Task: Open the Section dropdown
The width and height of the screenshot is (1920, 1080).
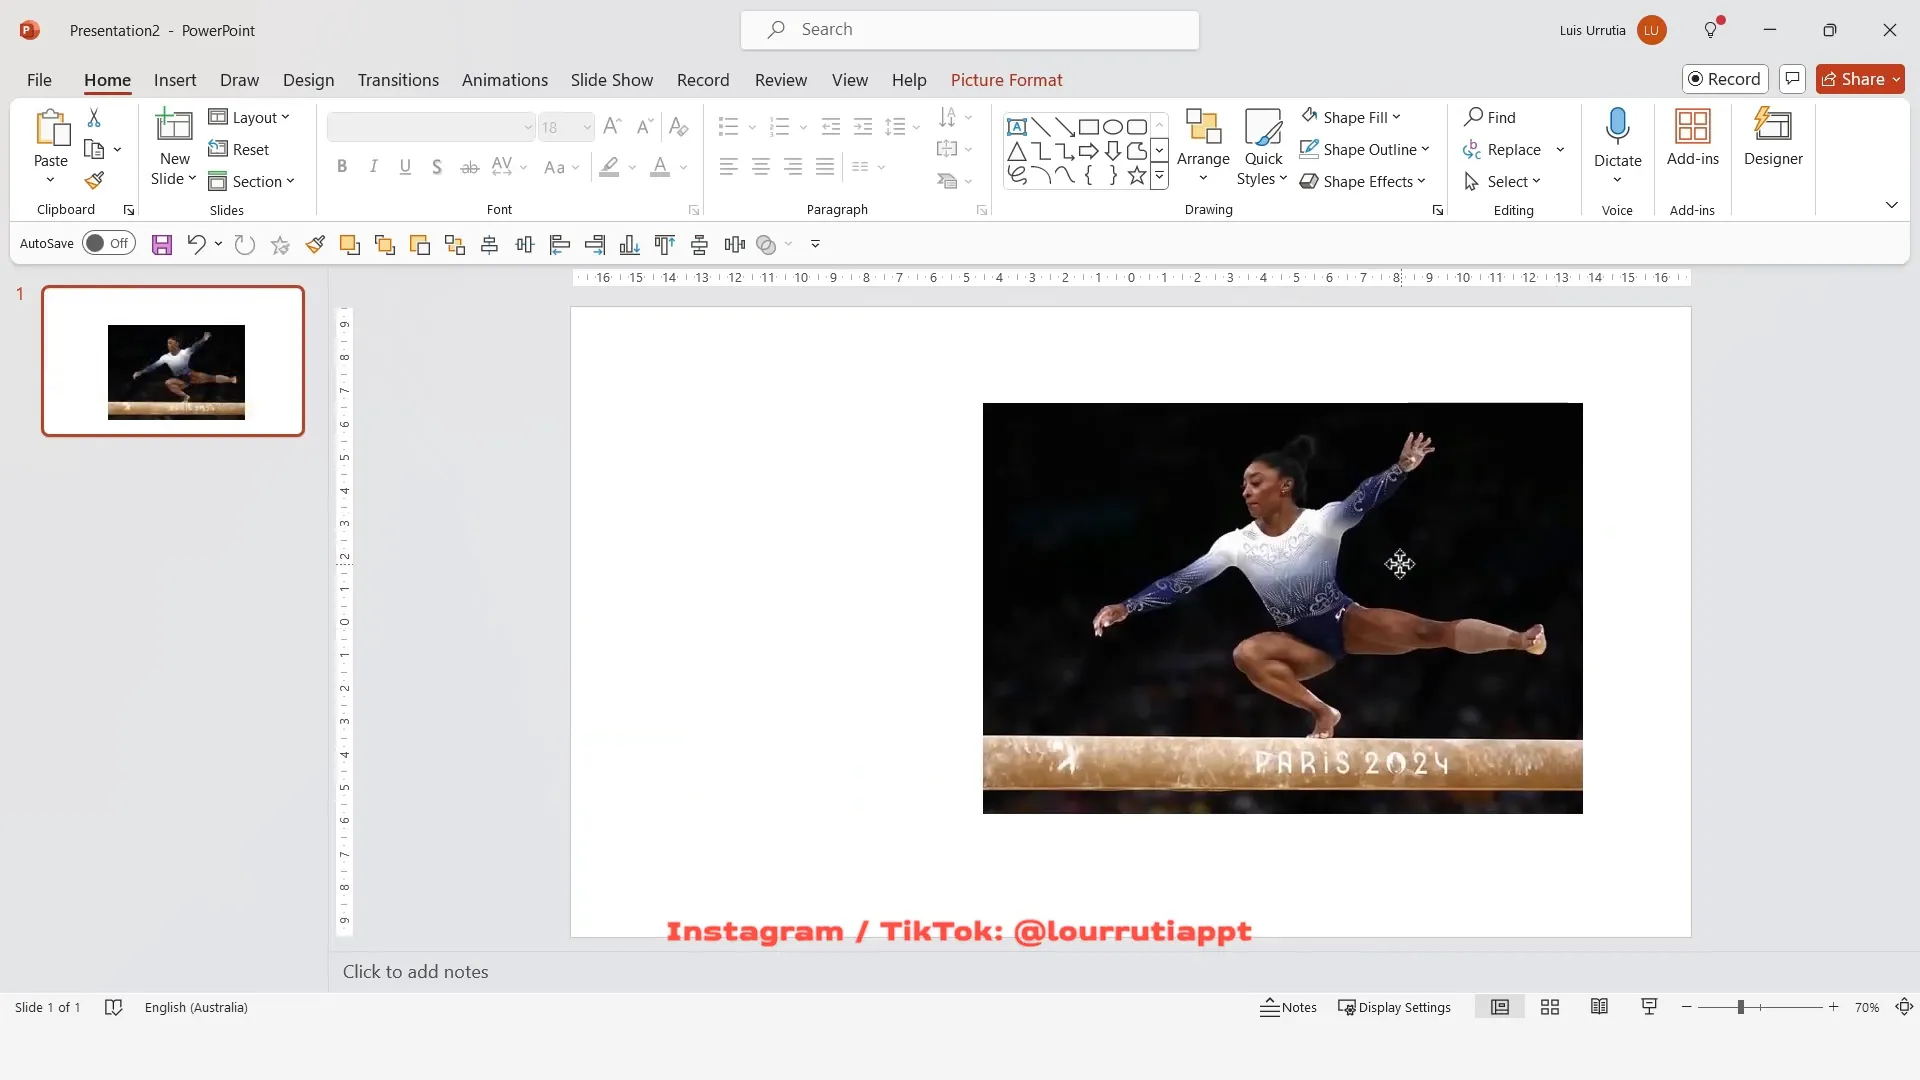Action: (x=251, y=182)
